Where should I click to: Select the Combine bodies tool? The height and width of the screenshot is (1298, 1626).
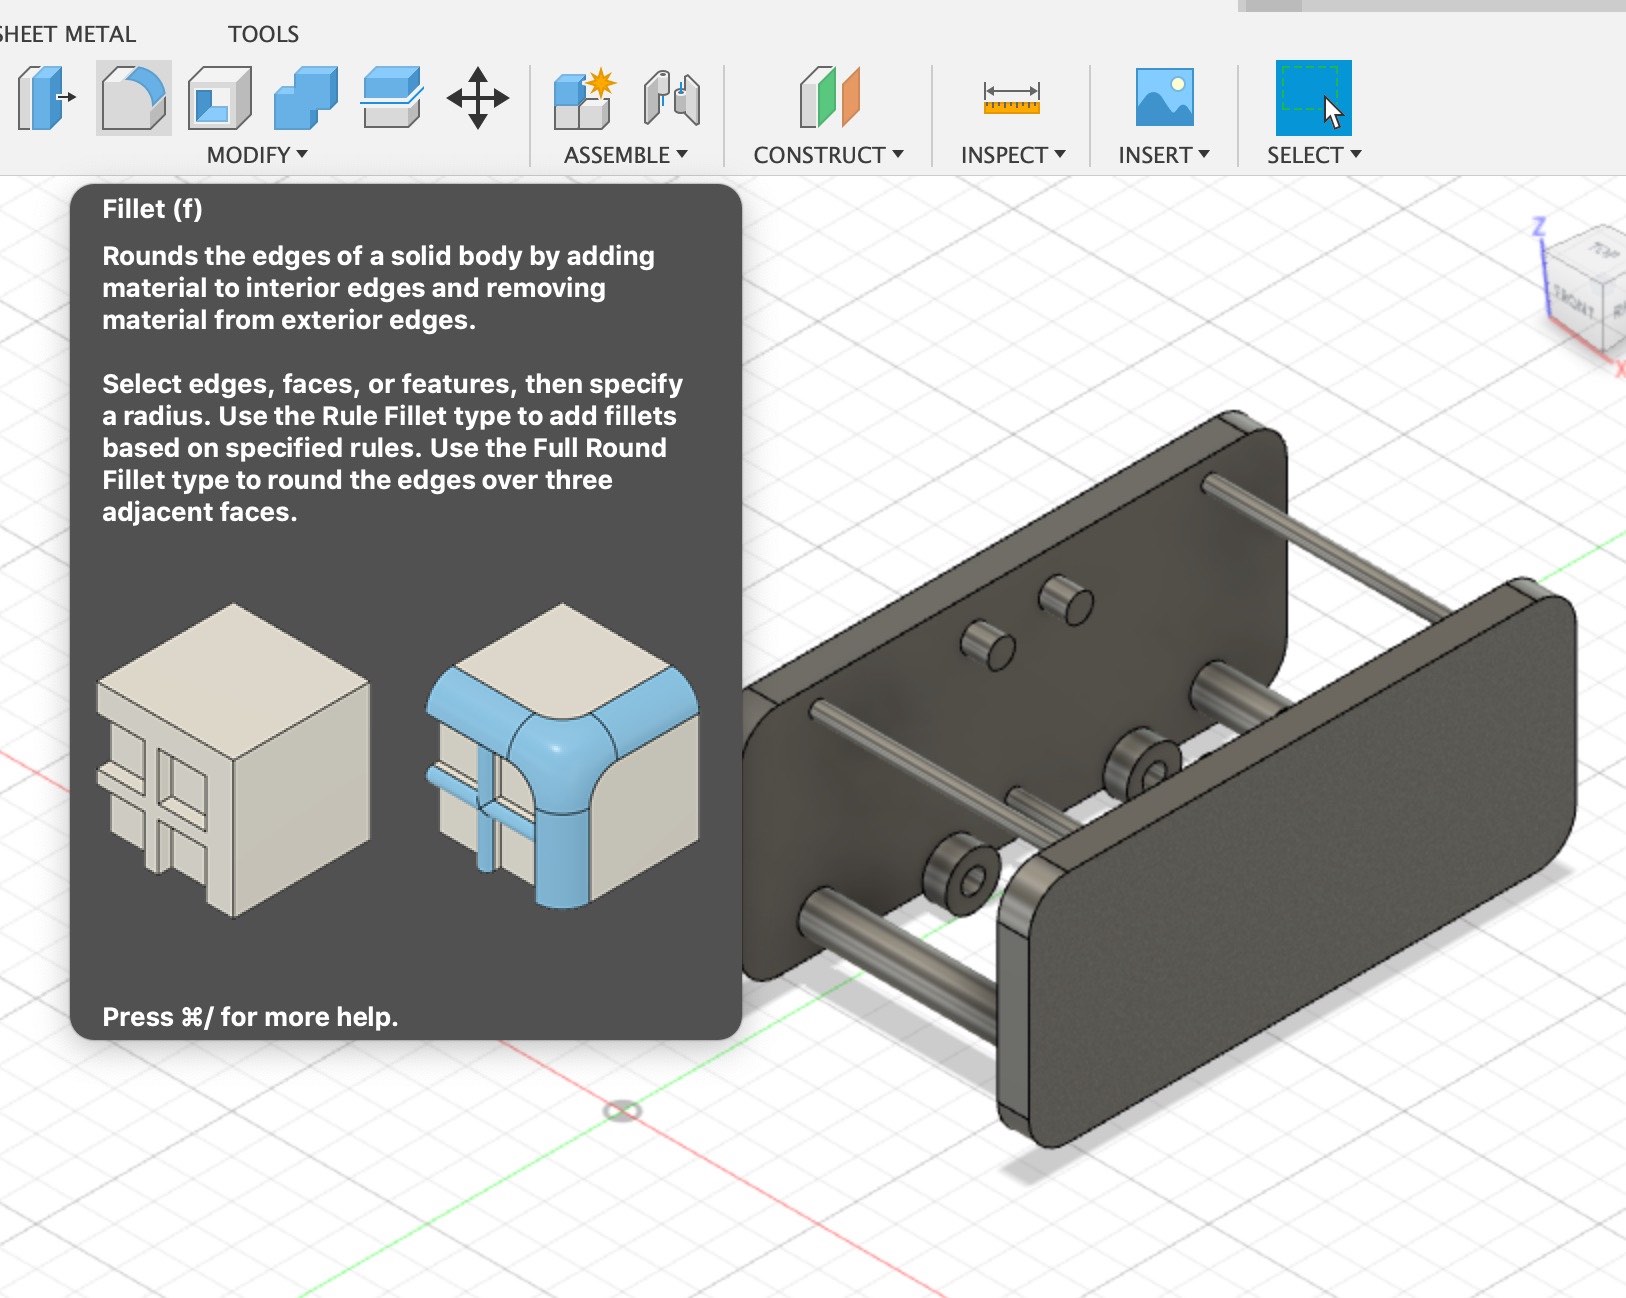coord(306,98)
